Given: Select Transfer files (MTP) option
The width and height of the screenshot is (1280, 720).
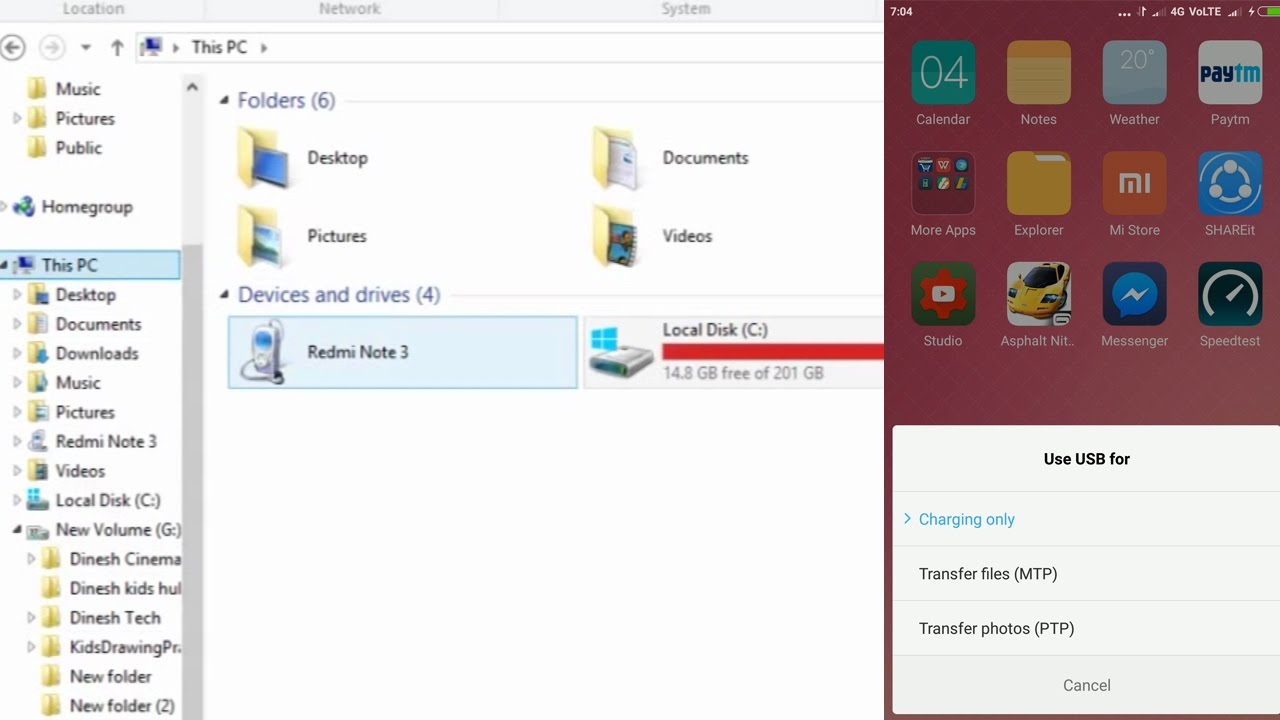Looking at the screenshot, I should 1086,574.
